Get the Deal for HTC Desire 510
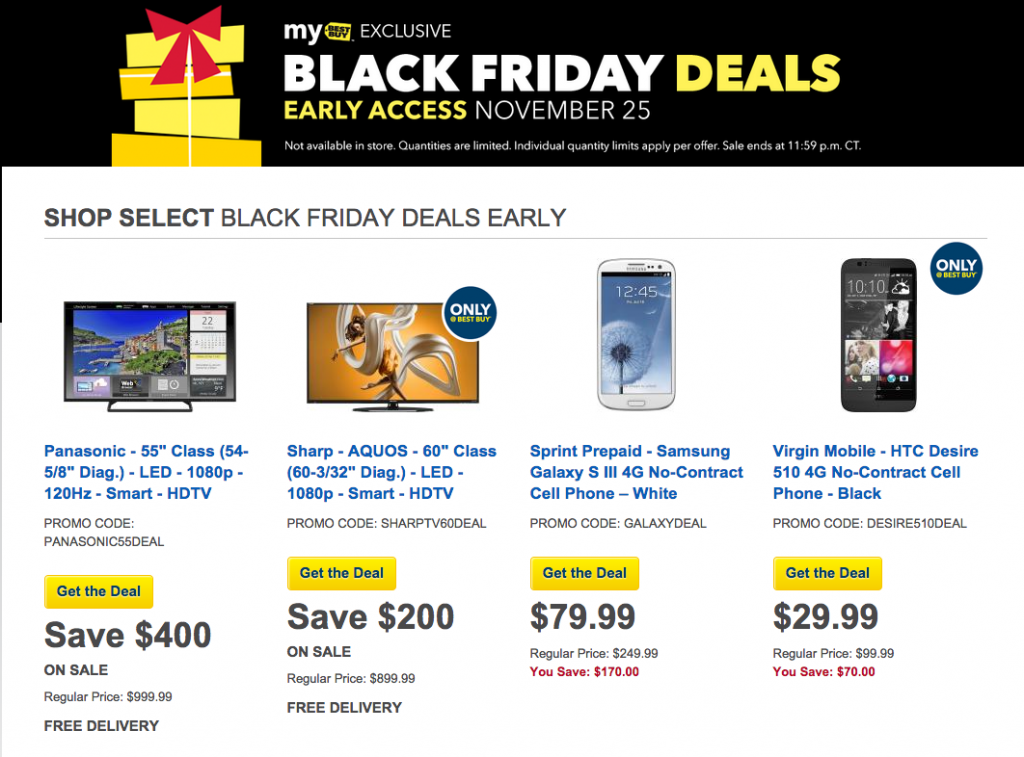 click(x=827, y=573)
